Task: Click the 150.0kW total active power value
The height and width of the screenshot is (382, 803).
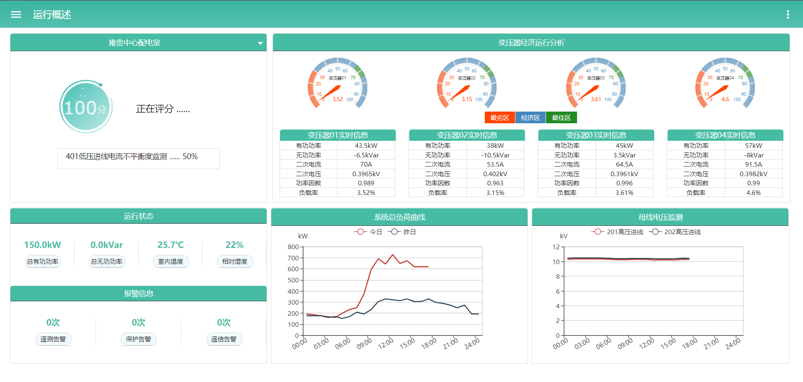Action: tap(43, 245)
